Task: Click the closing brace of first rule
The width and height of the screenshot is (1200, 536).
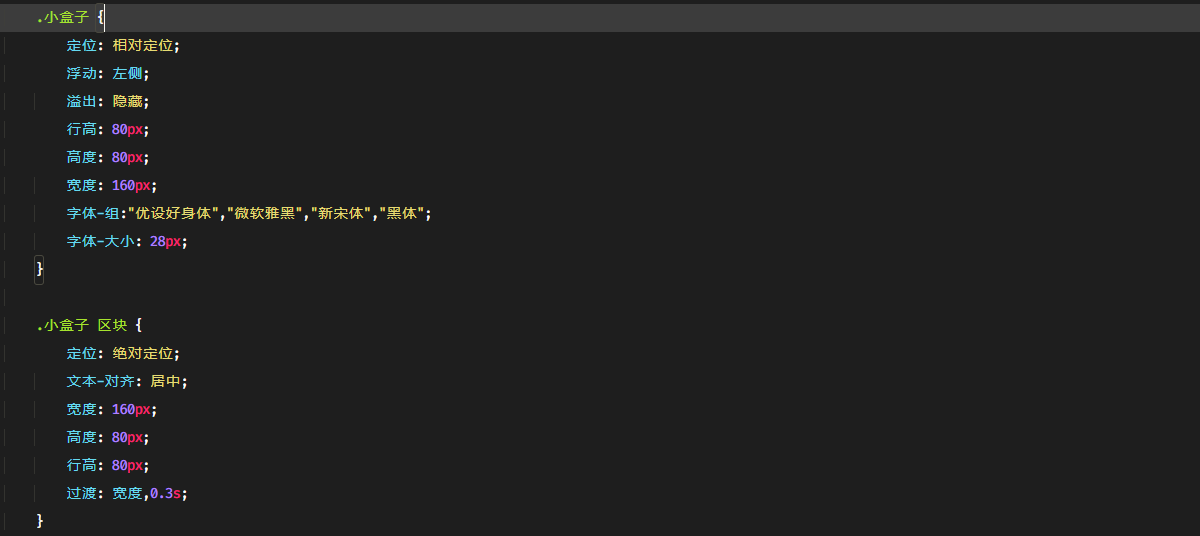Action: click(40, 269)
